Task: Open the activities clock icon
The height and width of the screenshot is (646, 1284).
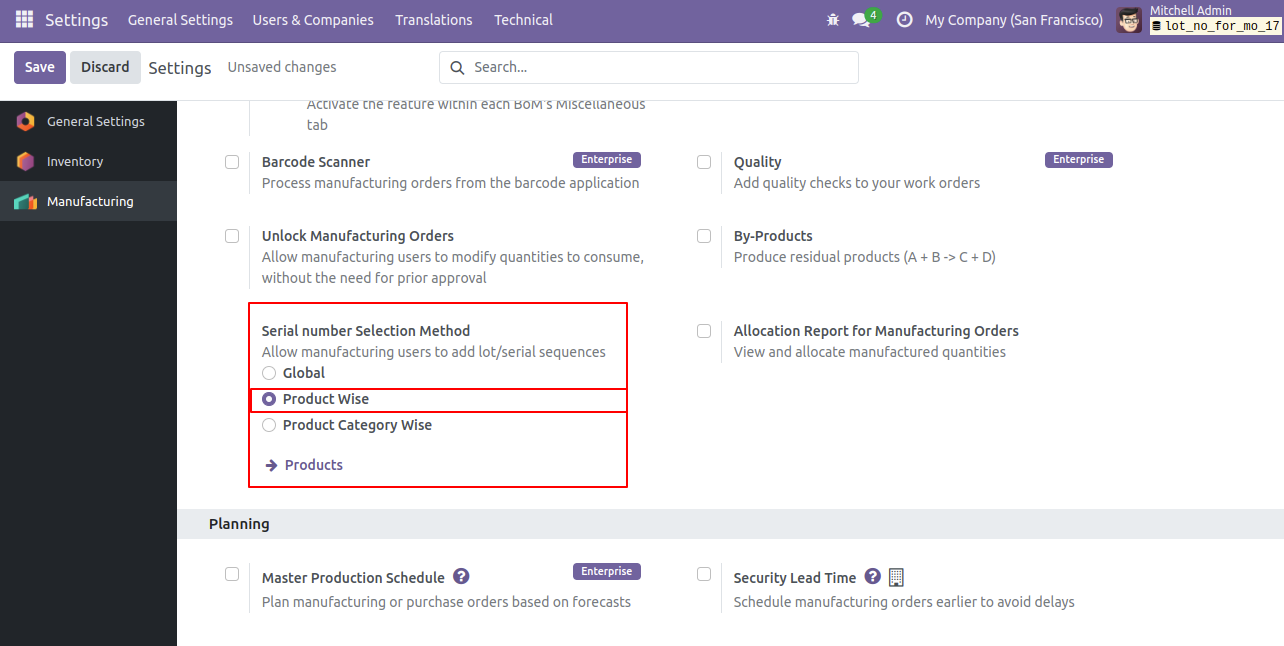Action: tap(904, 20)
